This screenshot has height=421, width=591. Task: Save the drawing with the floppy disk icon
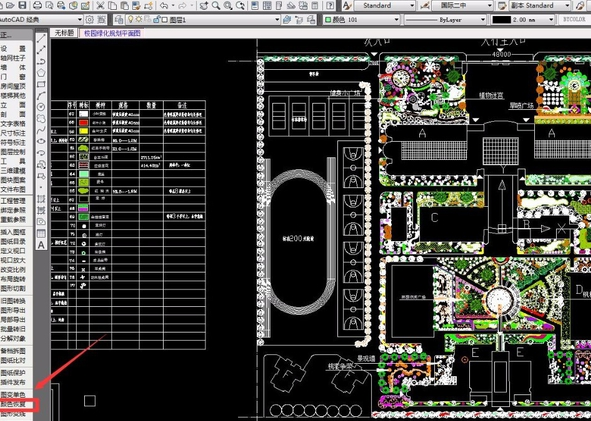click(x=23, y=5)
